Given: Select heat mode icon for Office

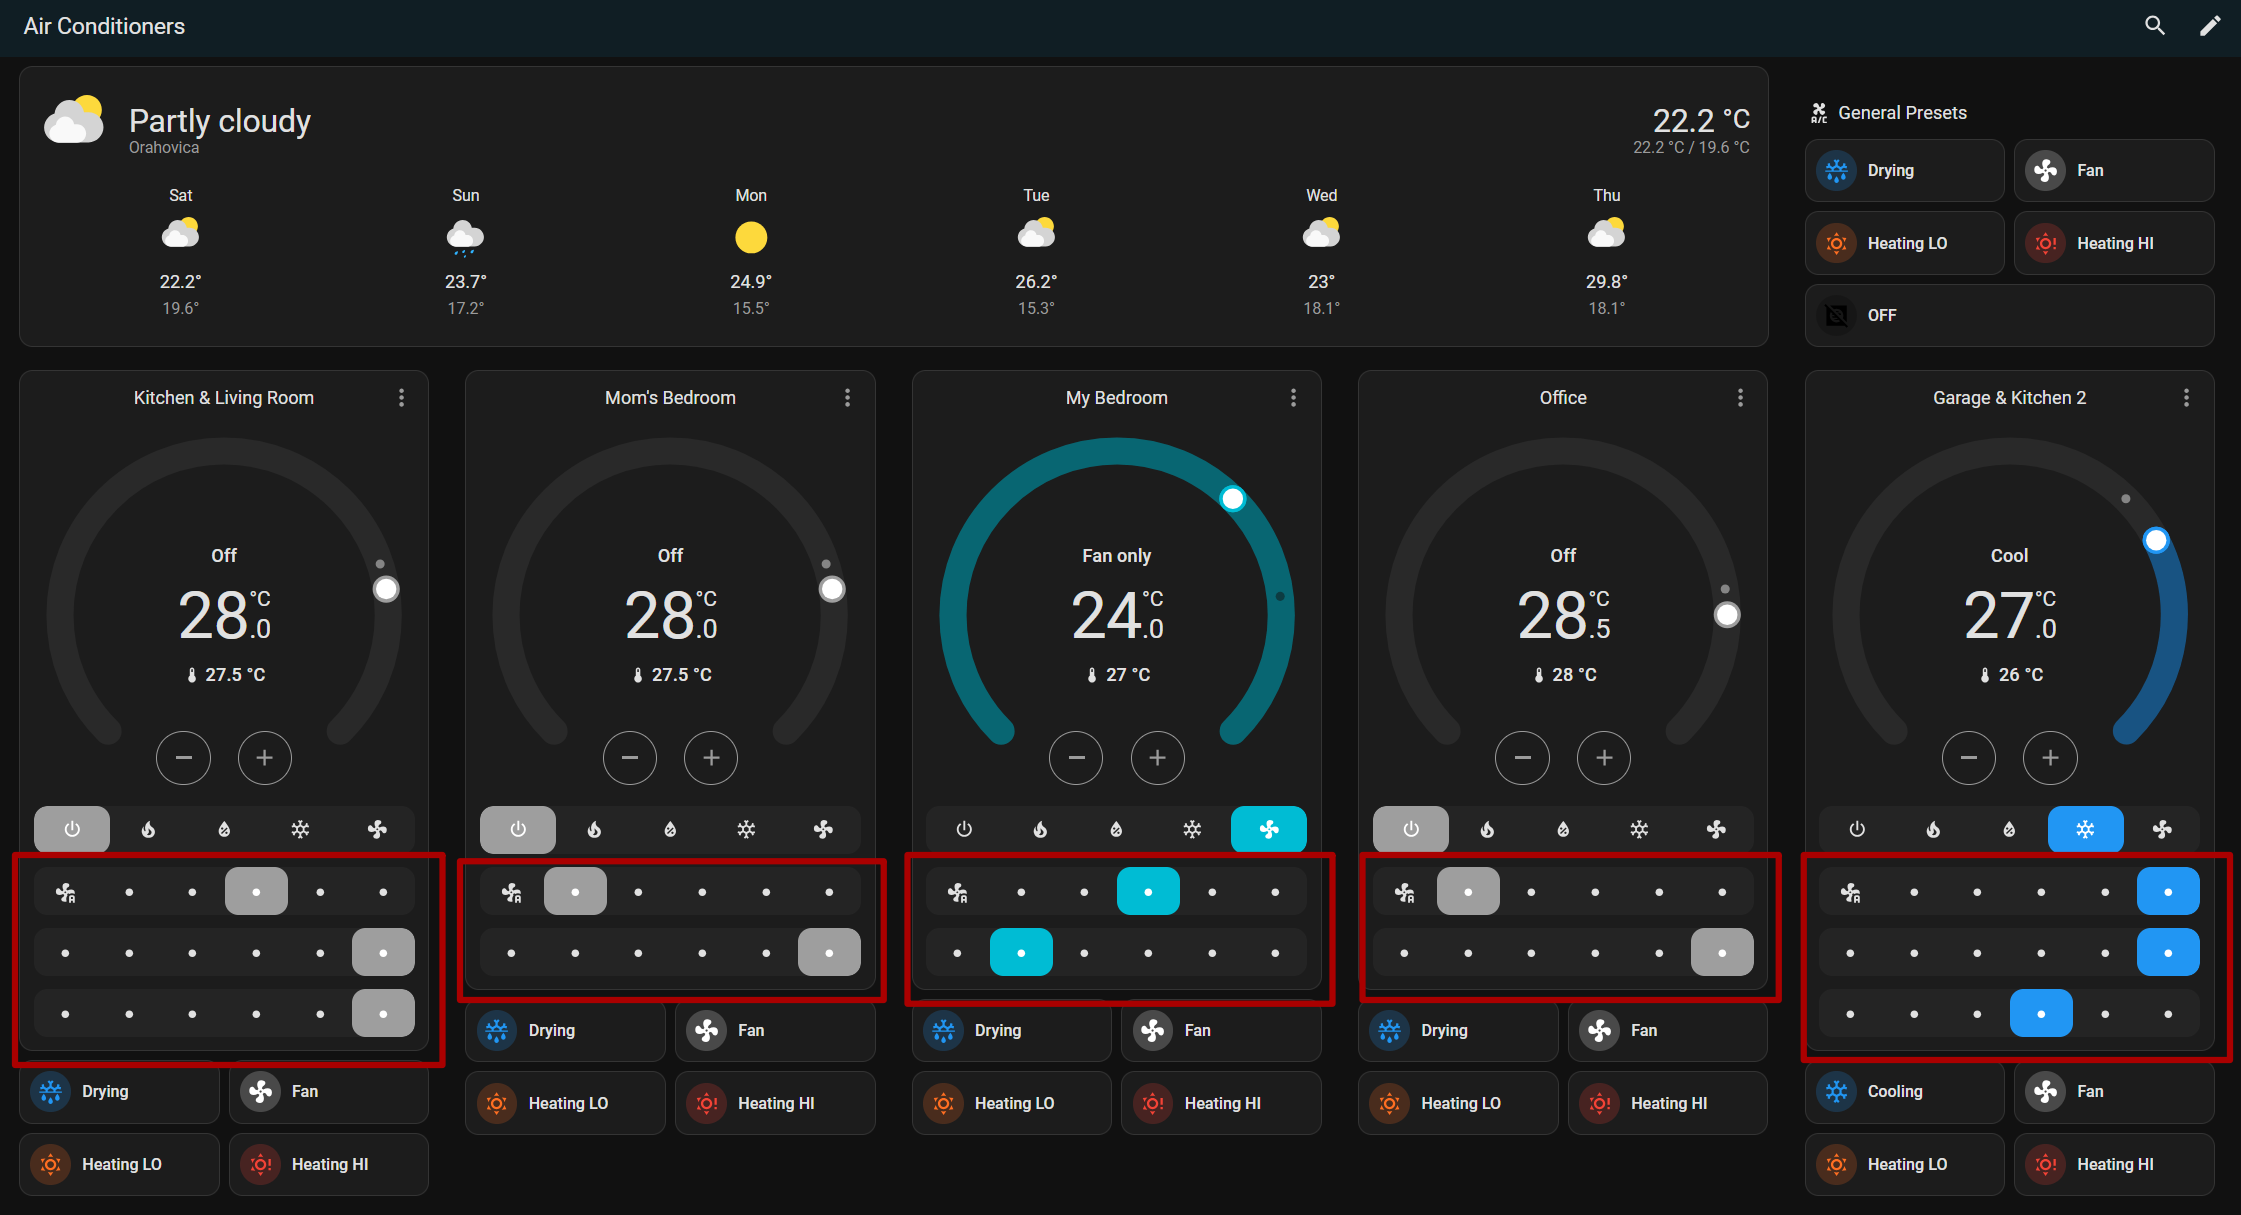Looking at the screenshot, I should (1487, 829).
